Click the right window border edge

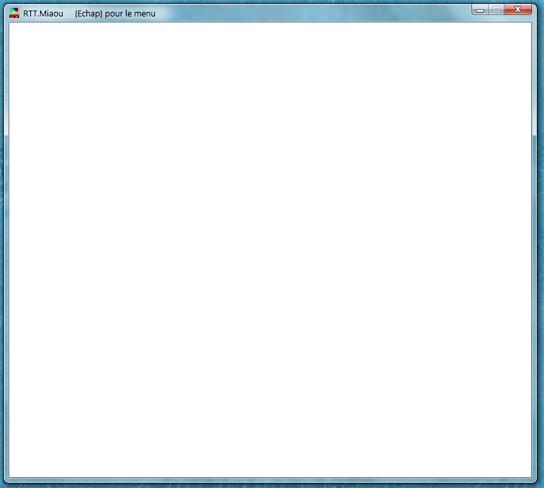pyautogui.click(x=534, y=250)
